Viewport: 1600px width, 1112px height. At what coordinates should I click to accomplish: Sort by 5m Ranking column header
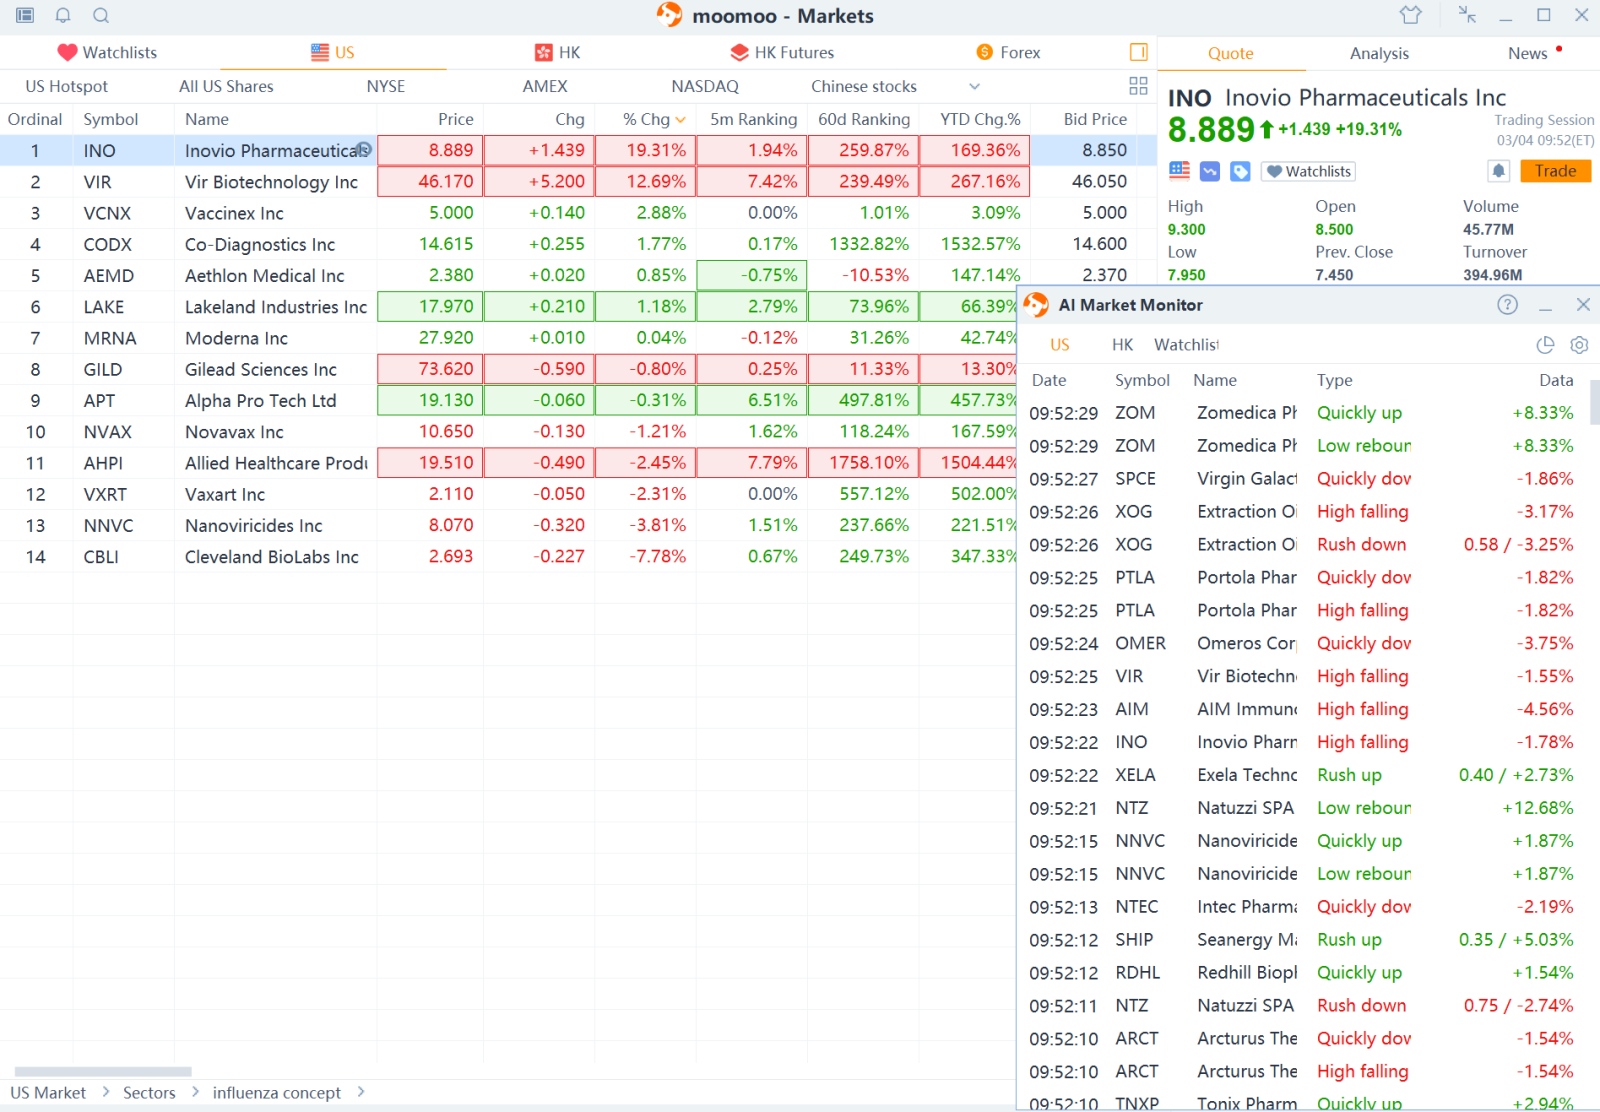tap(753, 119)
